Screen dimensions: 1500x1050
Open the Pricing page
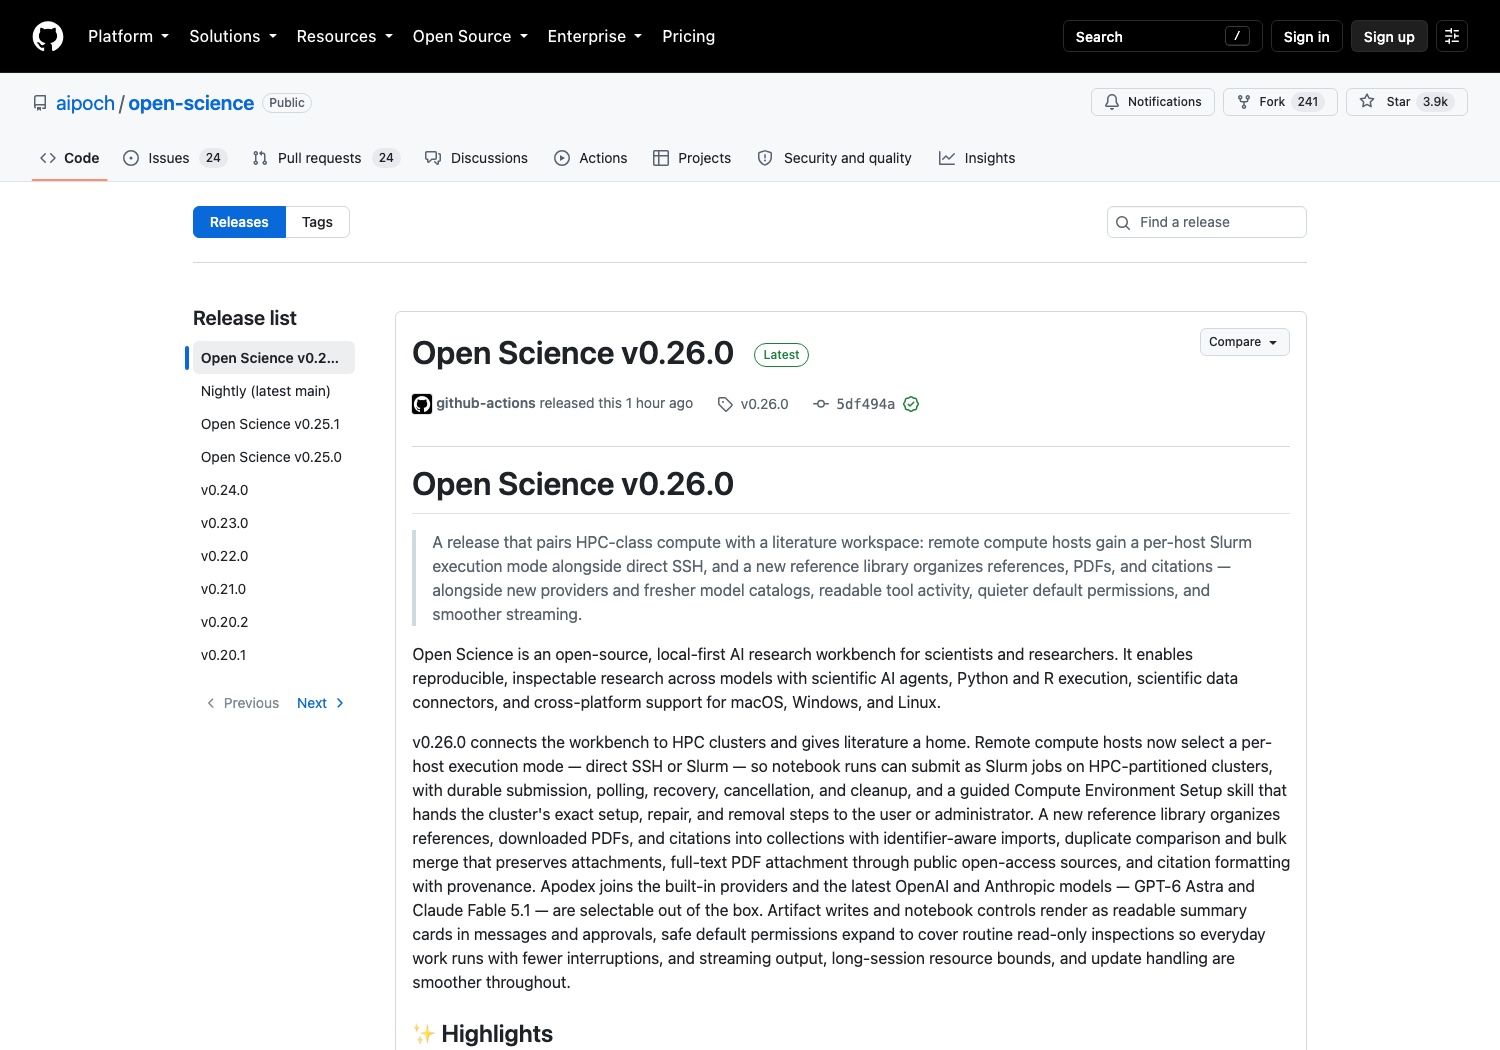(x=688, y=36)
